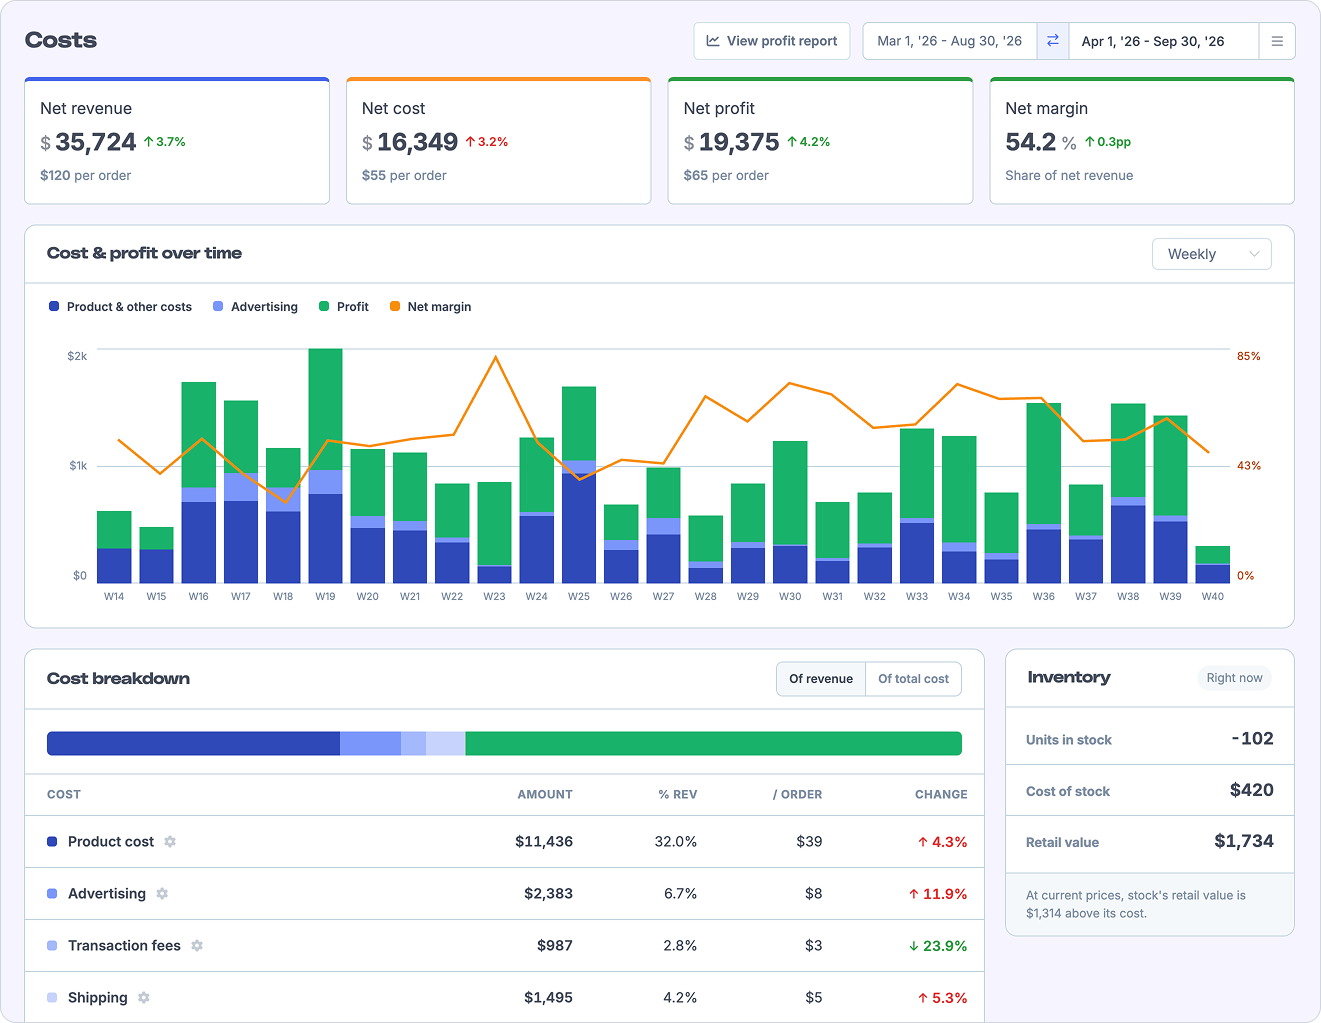1321x1023 pixels.
Task: Click the 11.9% change value
Action: click(938, 894)
